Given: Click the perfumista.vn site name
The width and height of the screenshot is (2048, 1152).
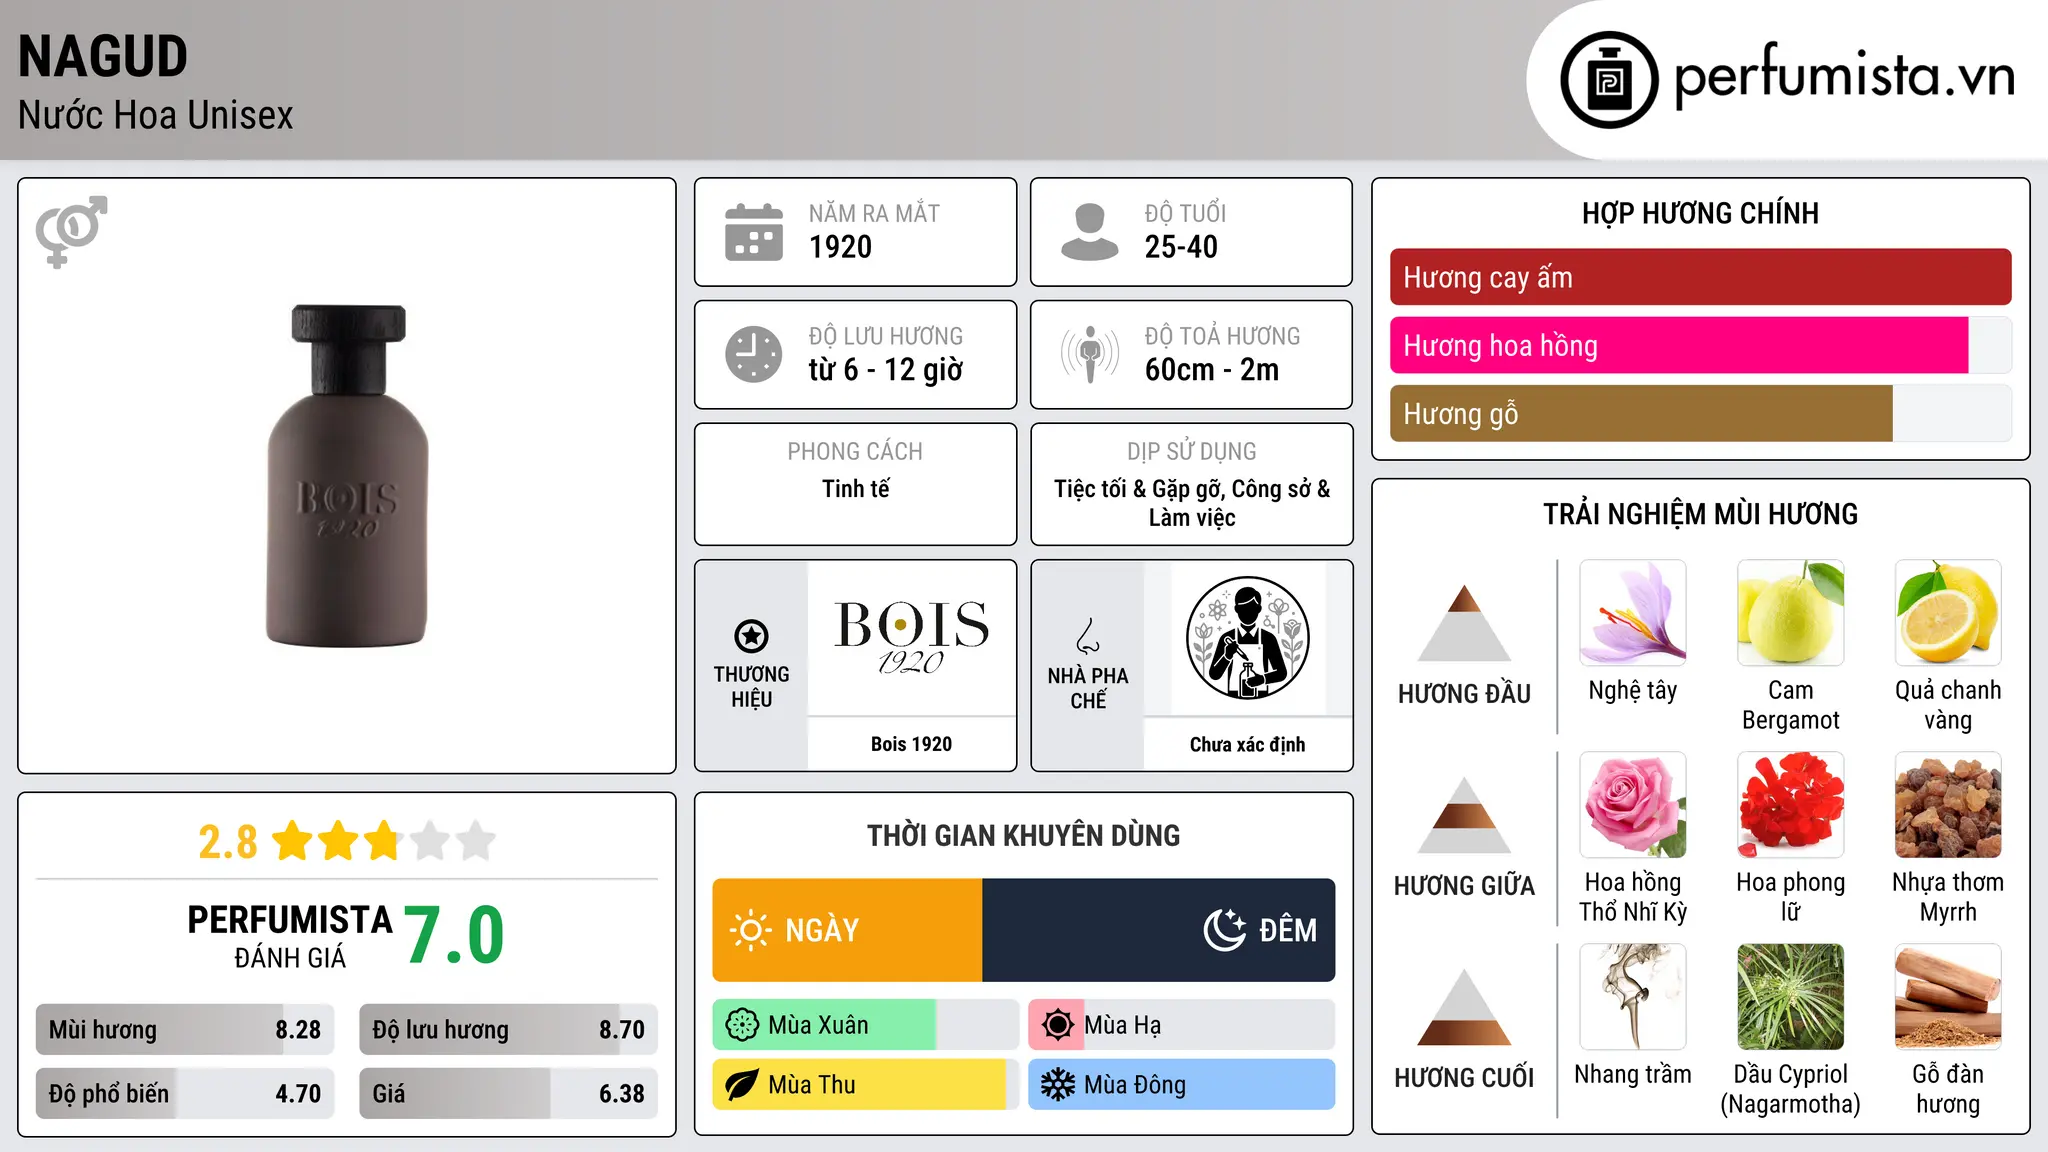Looking at the screenshot, I should coord(1844,76).
